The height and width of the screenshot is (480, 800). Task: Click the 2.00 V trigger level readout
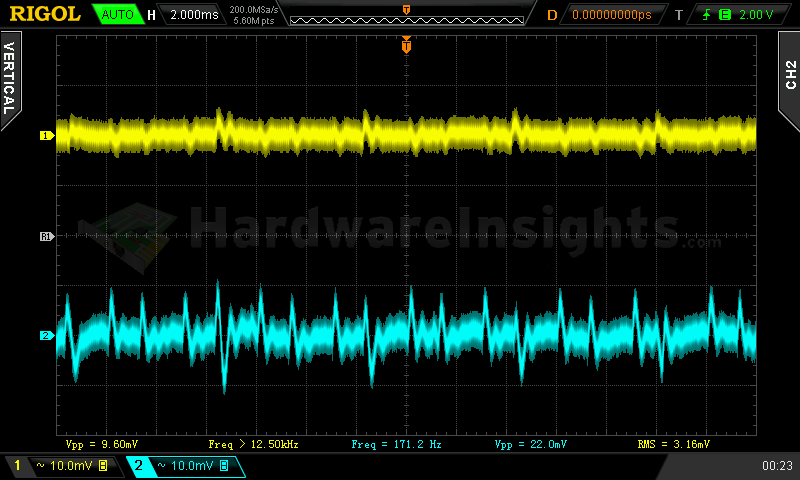click(x=755, y=15)
